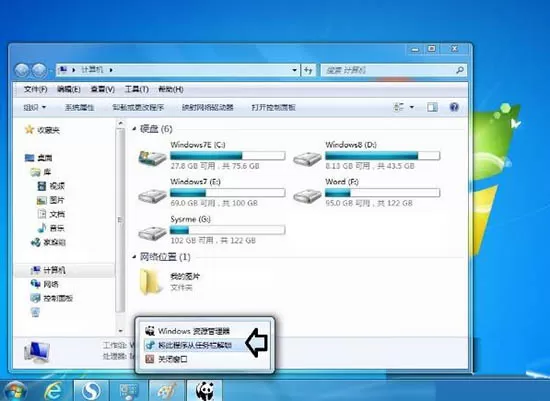The width and height of the screenshot is (550, 401).
Task: Click the 我的图片 folder icon
Action: pyautogui.click(x=151, y=281)
